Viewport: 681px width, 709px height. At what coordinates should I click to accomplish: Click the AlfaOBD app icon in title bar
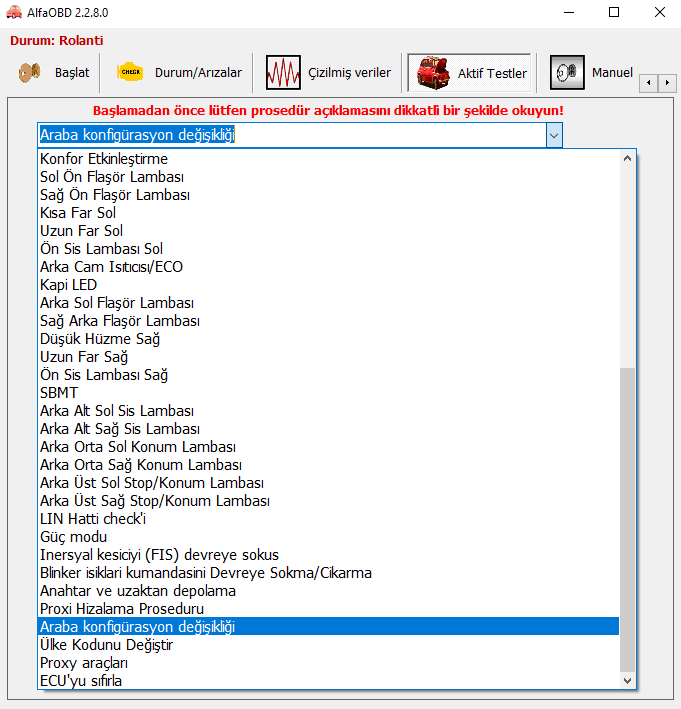click(x=14, y=13)
